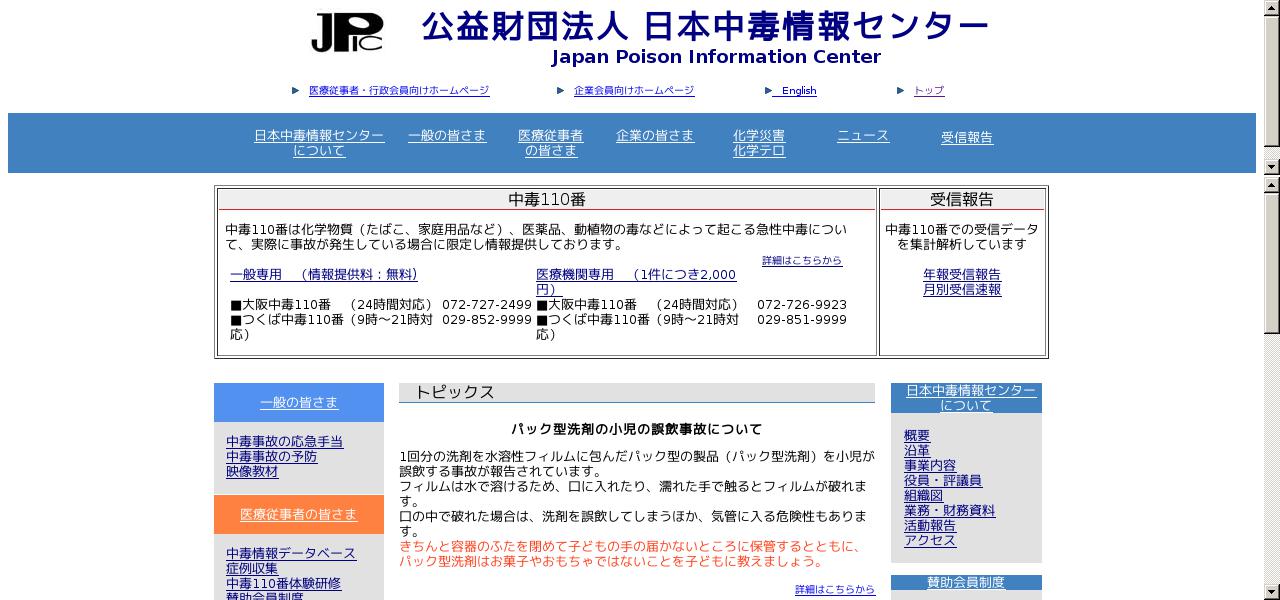The image size is (1280, 600).
Task: Click top frame scrollbar down arrow
Action: [1272, 166]
